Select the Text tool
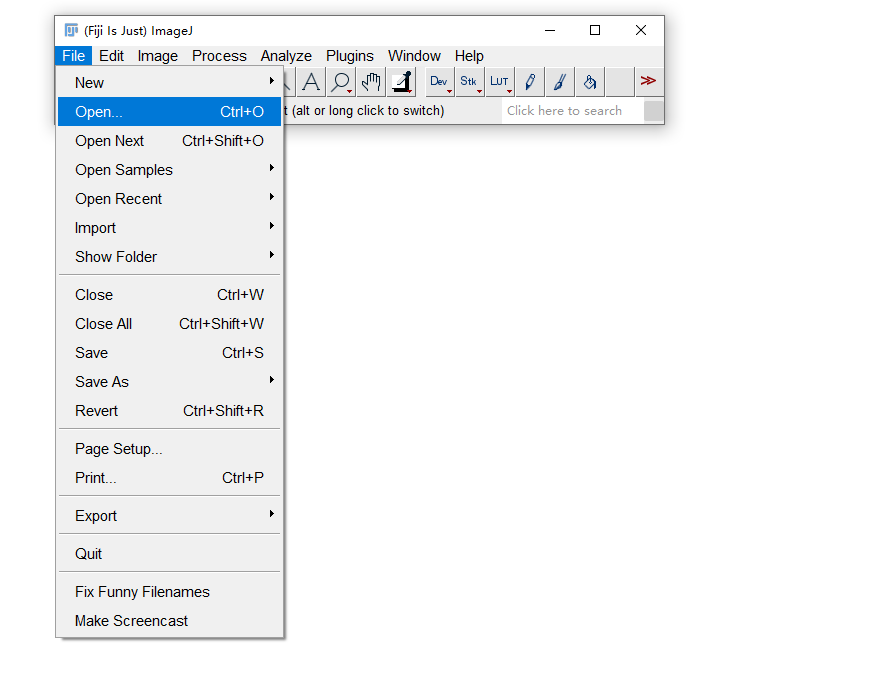This screenshot has height=681, width=882. (x=312, y=82)
